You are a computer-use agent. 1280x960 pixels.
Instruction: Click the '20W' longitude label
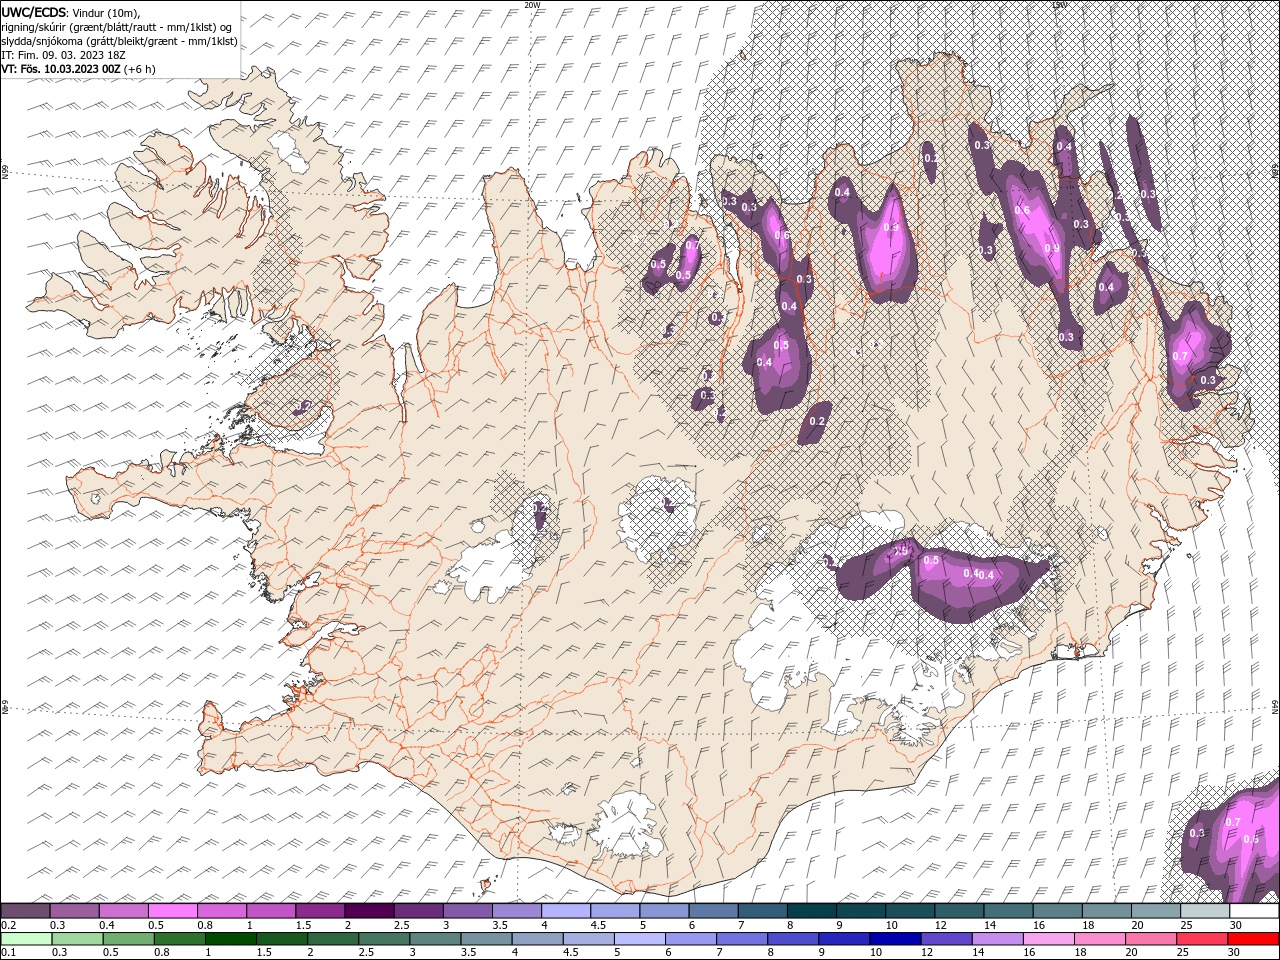(x=532, y=5)
